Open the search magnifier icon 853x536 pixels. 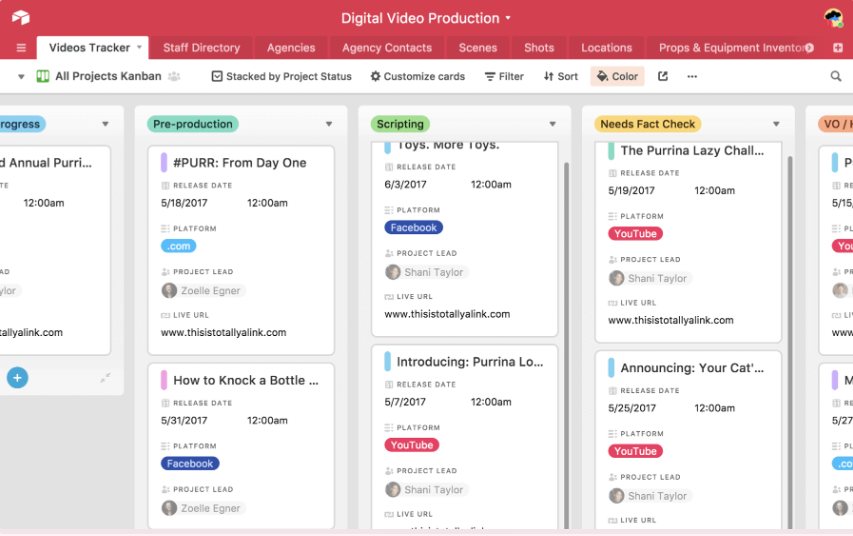[836, 76]
